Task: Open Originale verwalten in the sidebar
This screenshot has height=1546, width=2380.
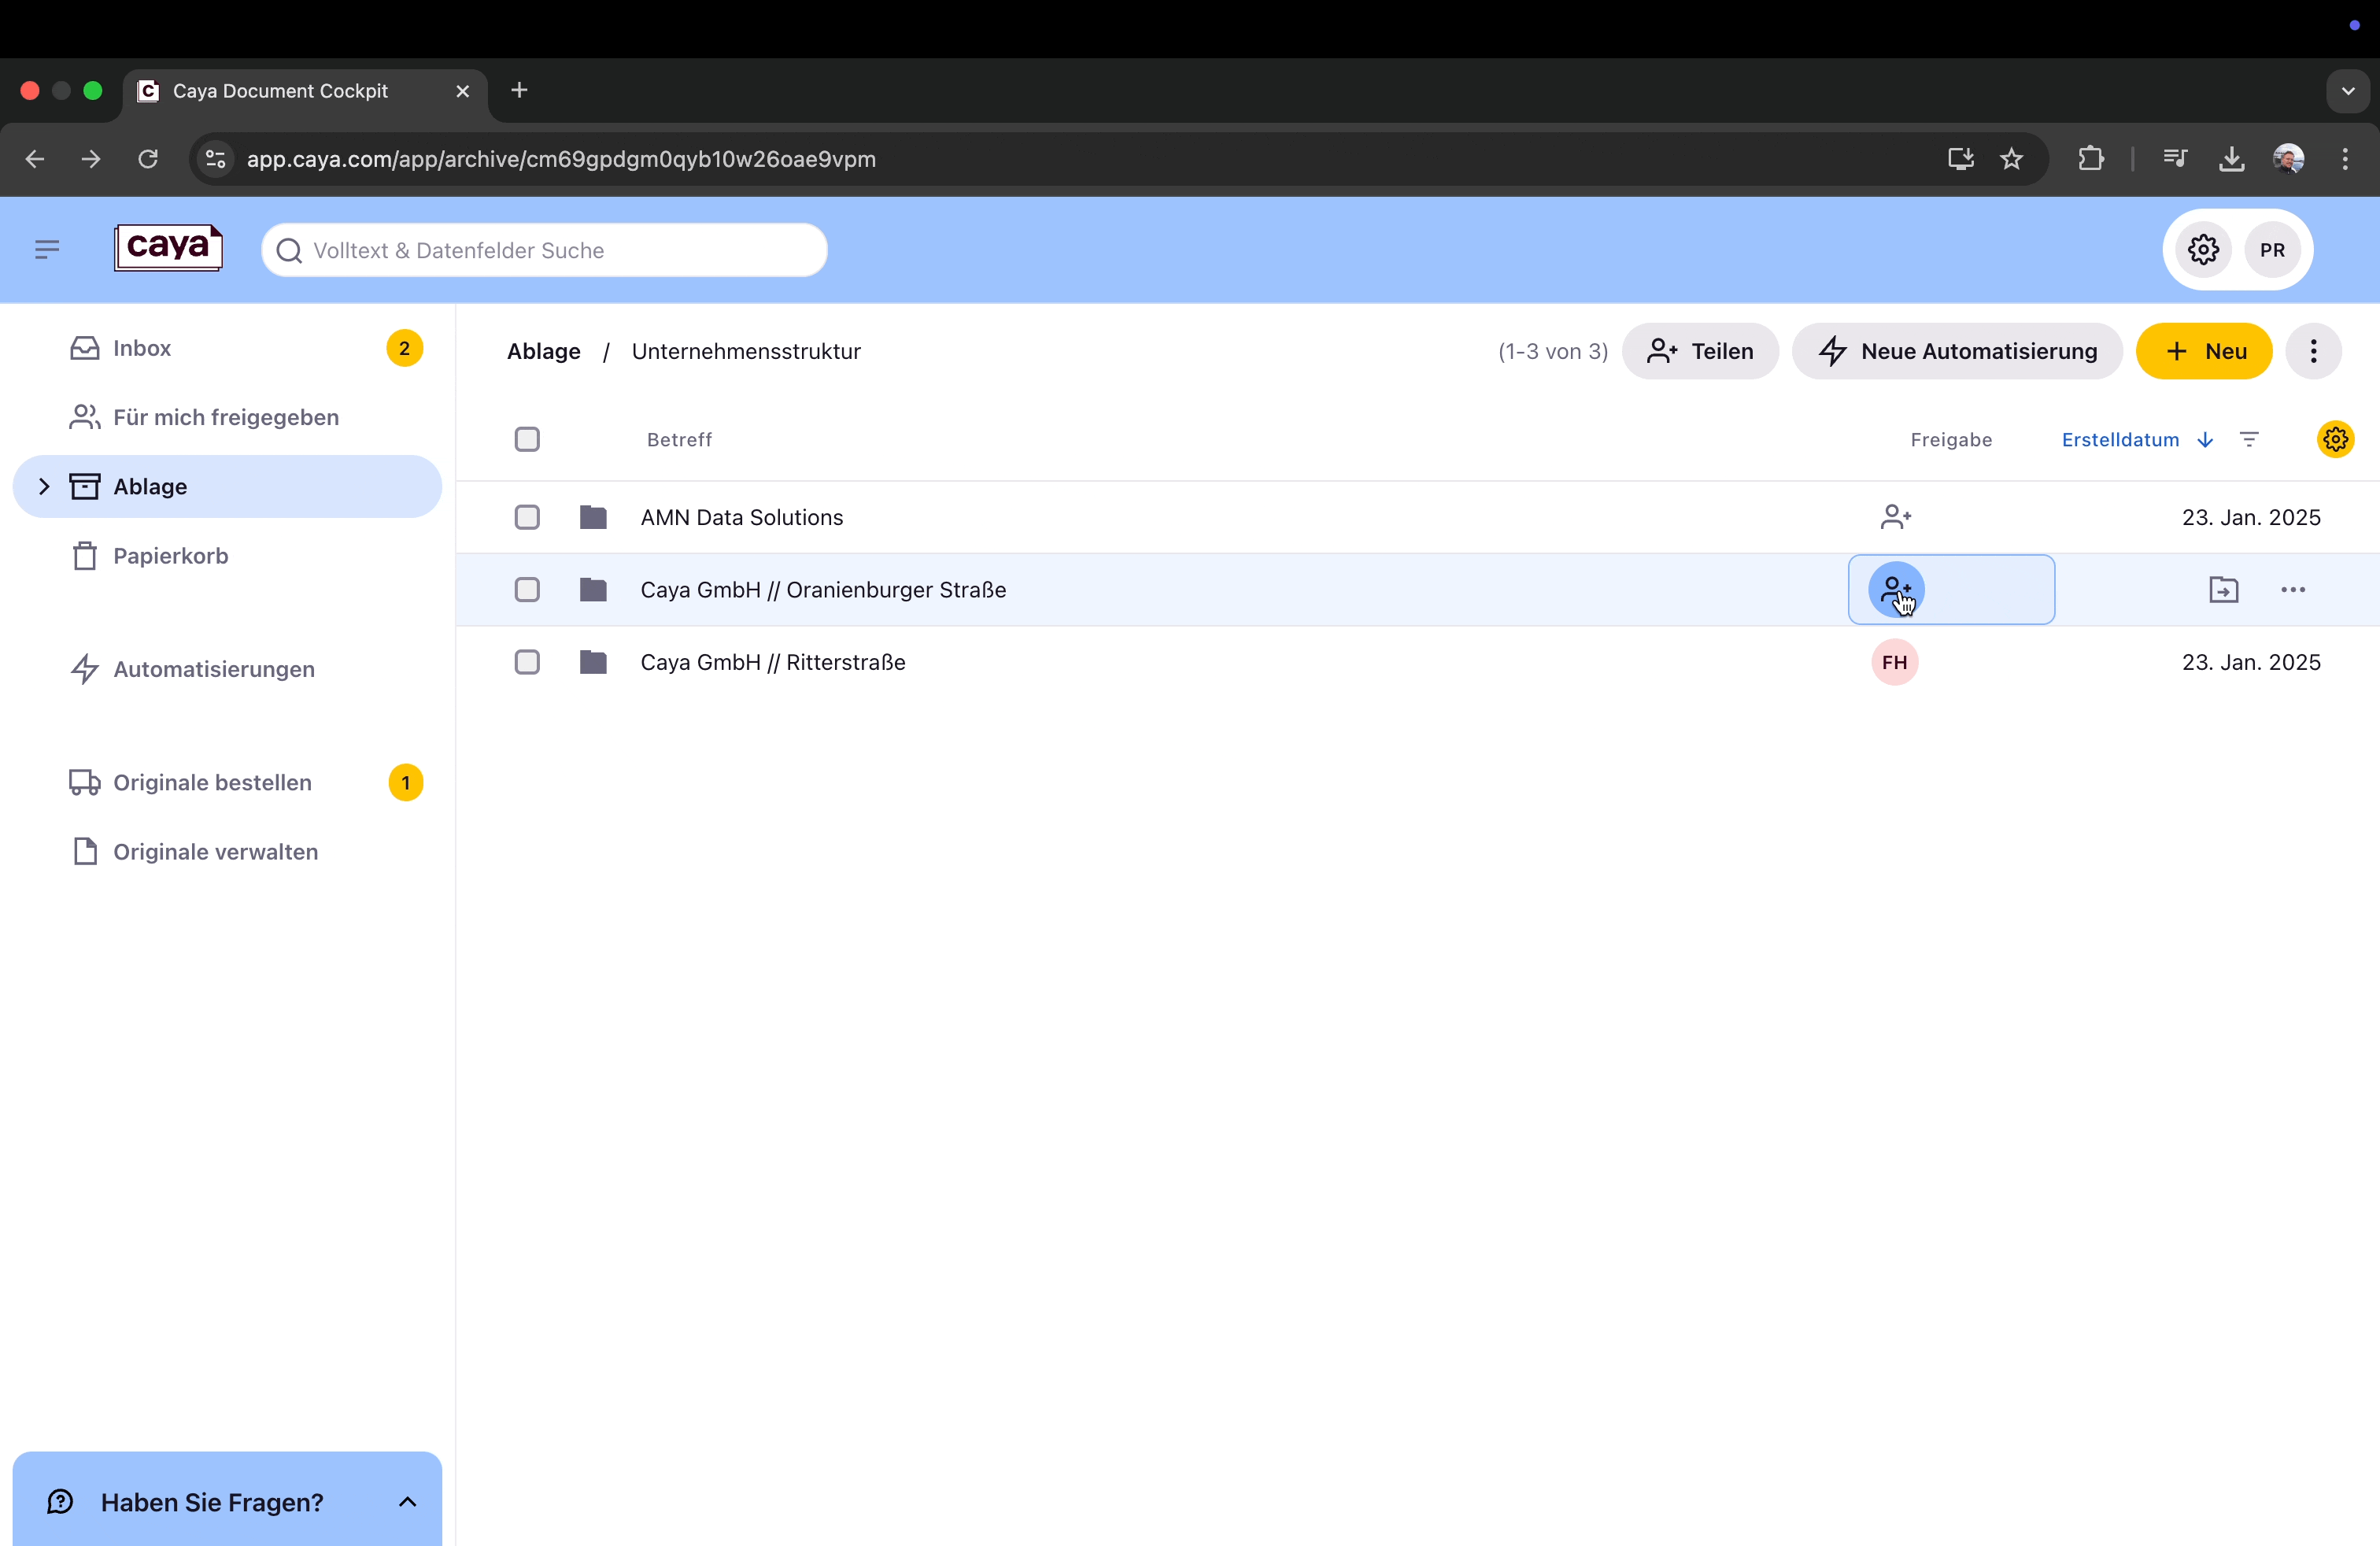Action: [x=227, y=852]
